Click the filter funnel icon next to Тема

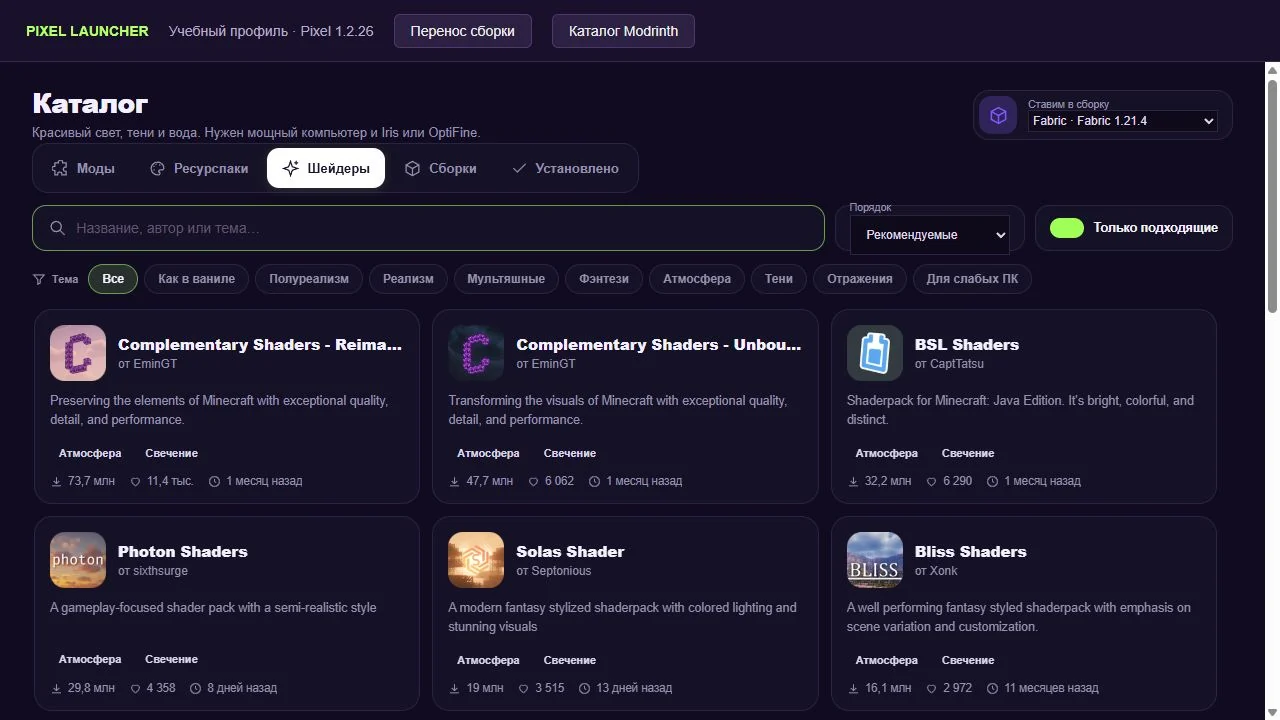coord(39,279)
